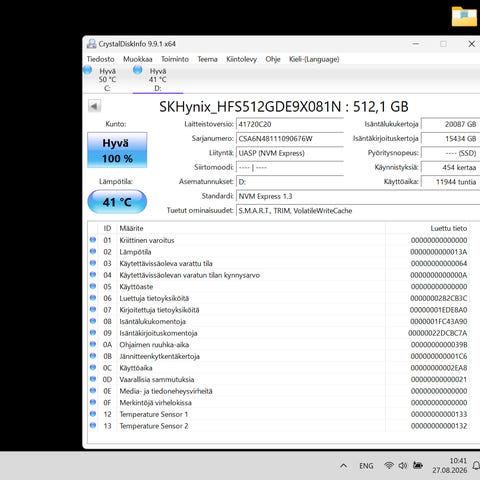
Task: Select the C: drive tab at 50 °C
Action: 107,79
